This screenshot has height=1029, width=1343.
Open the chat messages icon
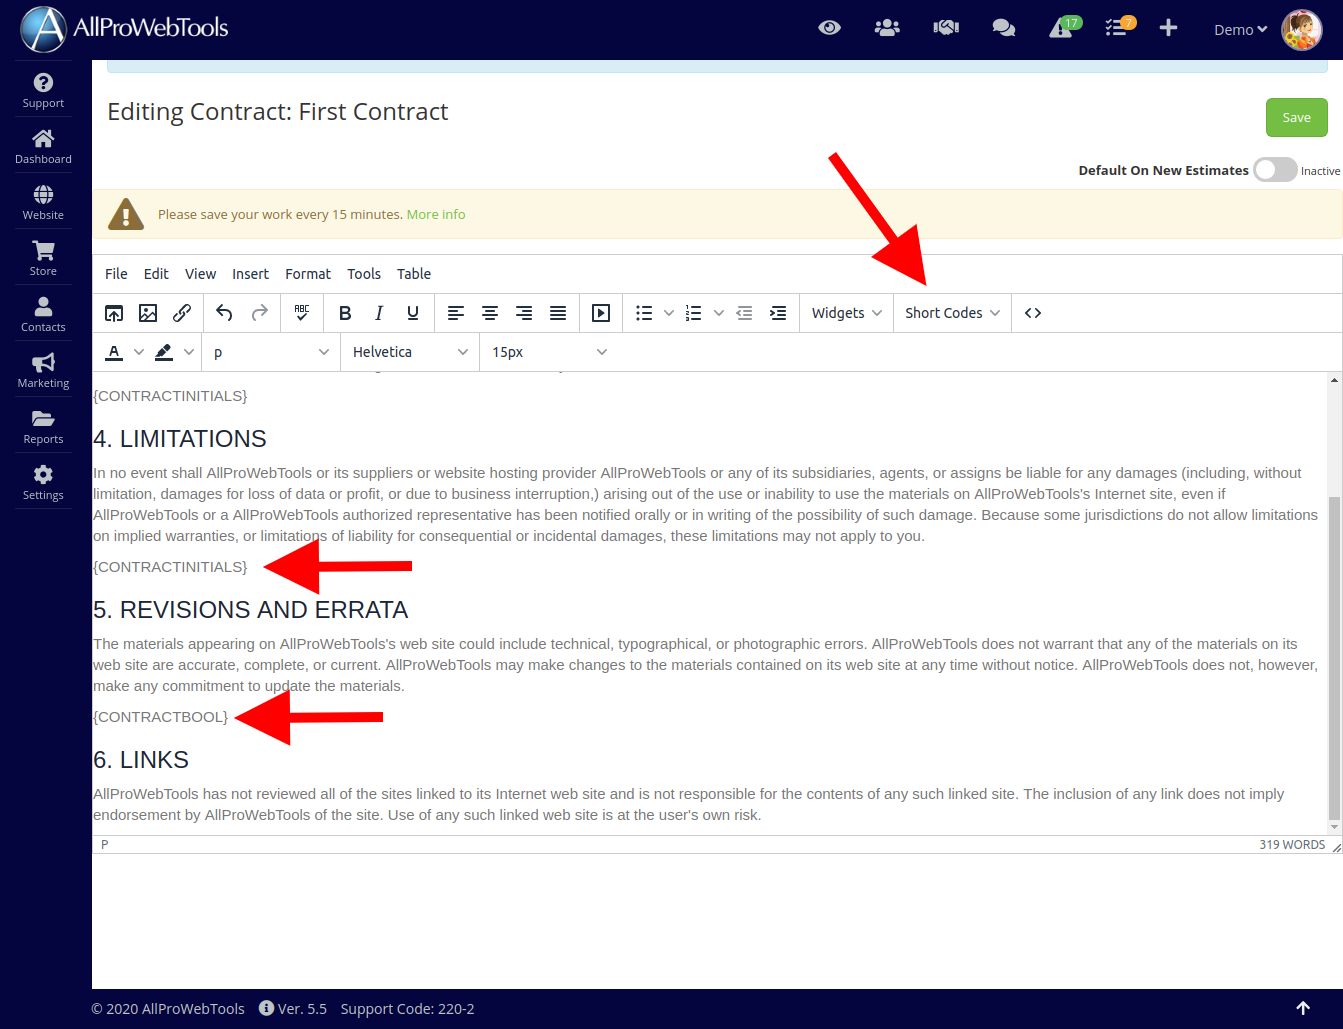click(x=1004, y=28)
